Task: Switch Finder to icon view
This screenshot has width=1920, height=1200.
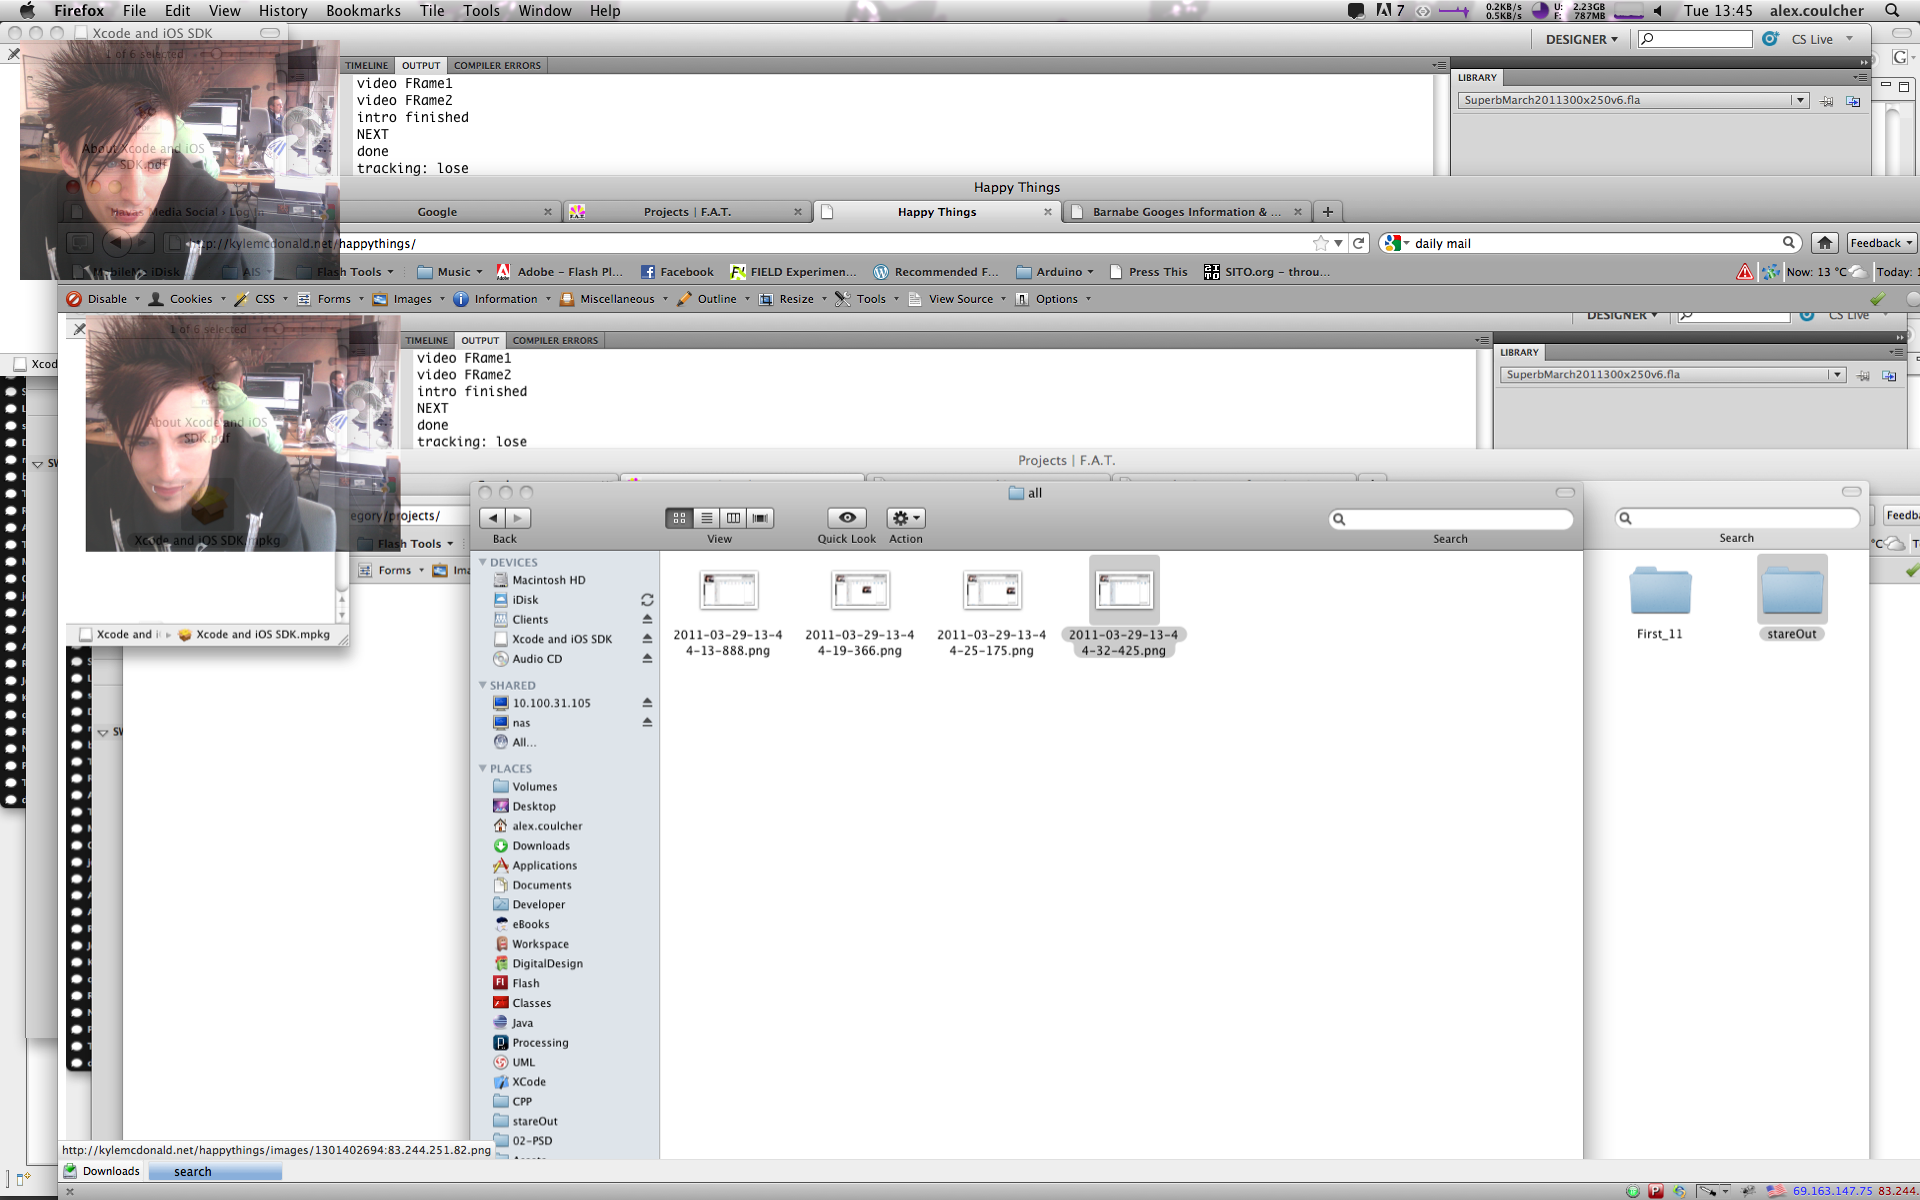Action: click(x=679, y=518)
